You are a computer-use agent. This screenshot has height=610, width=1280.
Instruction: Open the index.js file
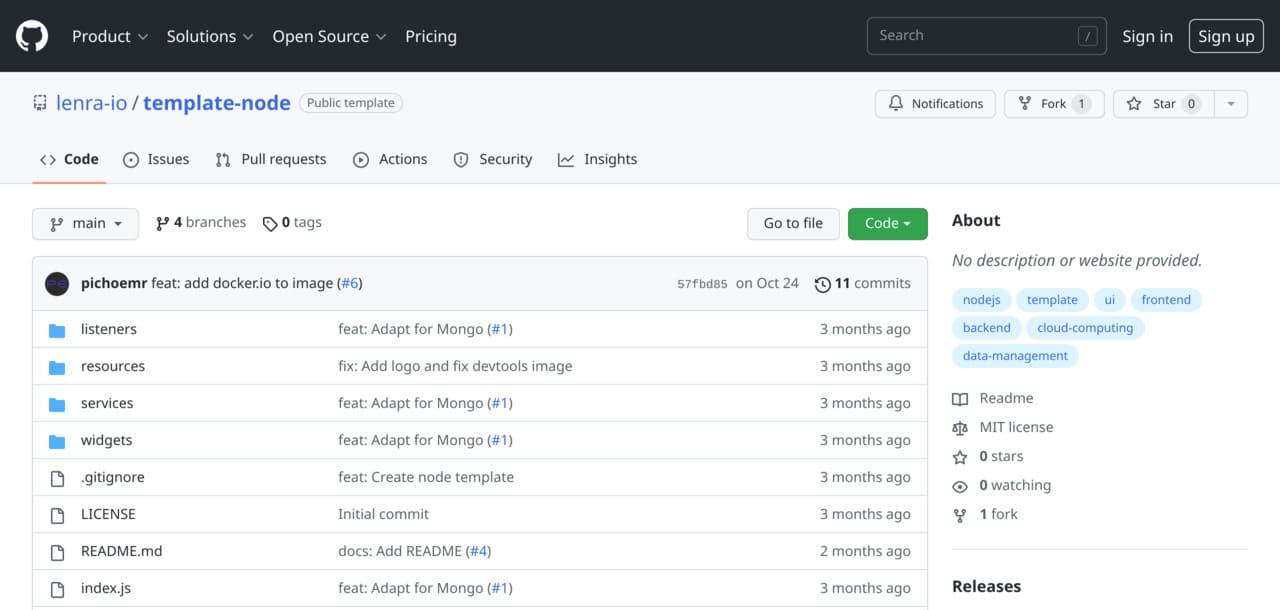tap(106, 589)
